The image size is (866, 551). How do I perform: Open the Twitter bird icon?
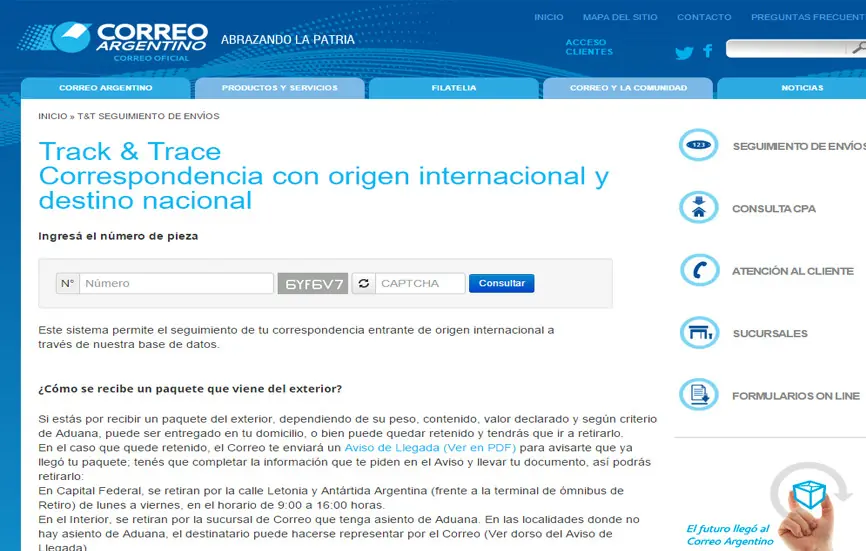(x=684, y=52)
